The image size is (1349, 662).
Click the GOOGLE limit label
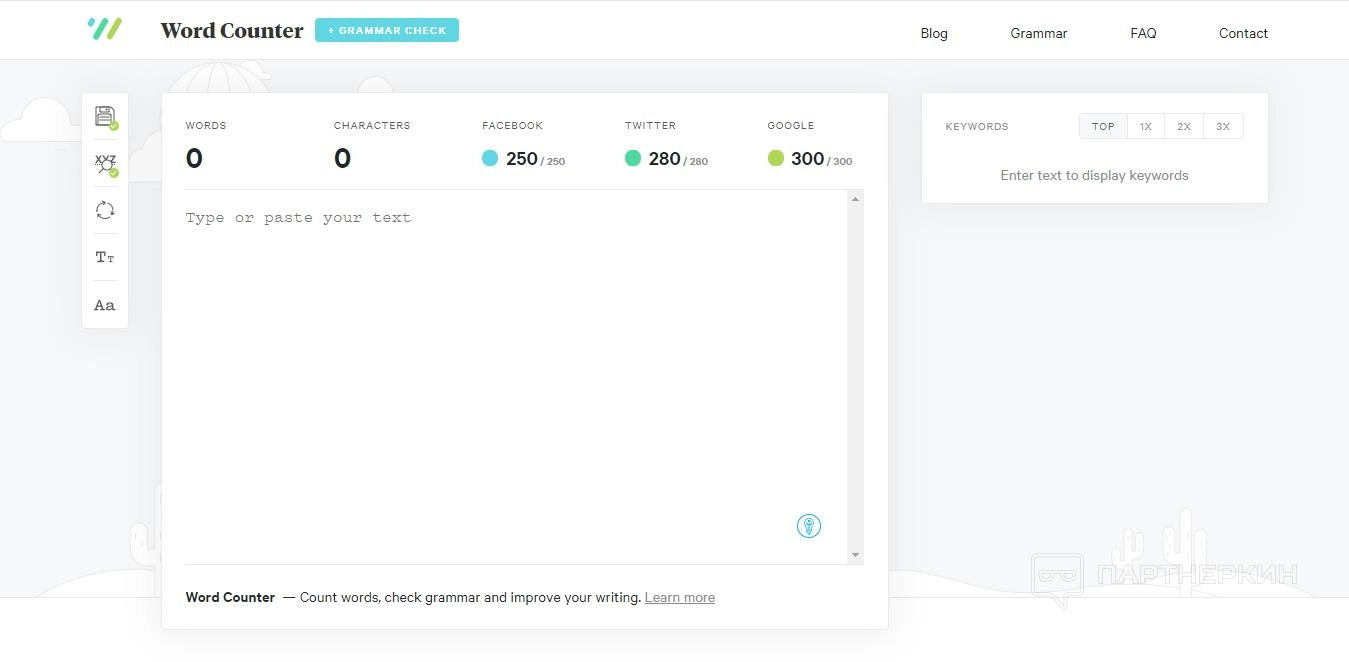click(x=791, y=126)
